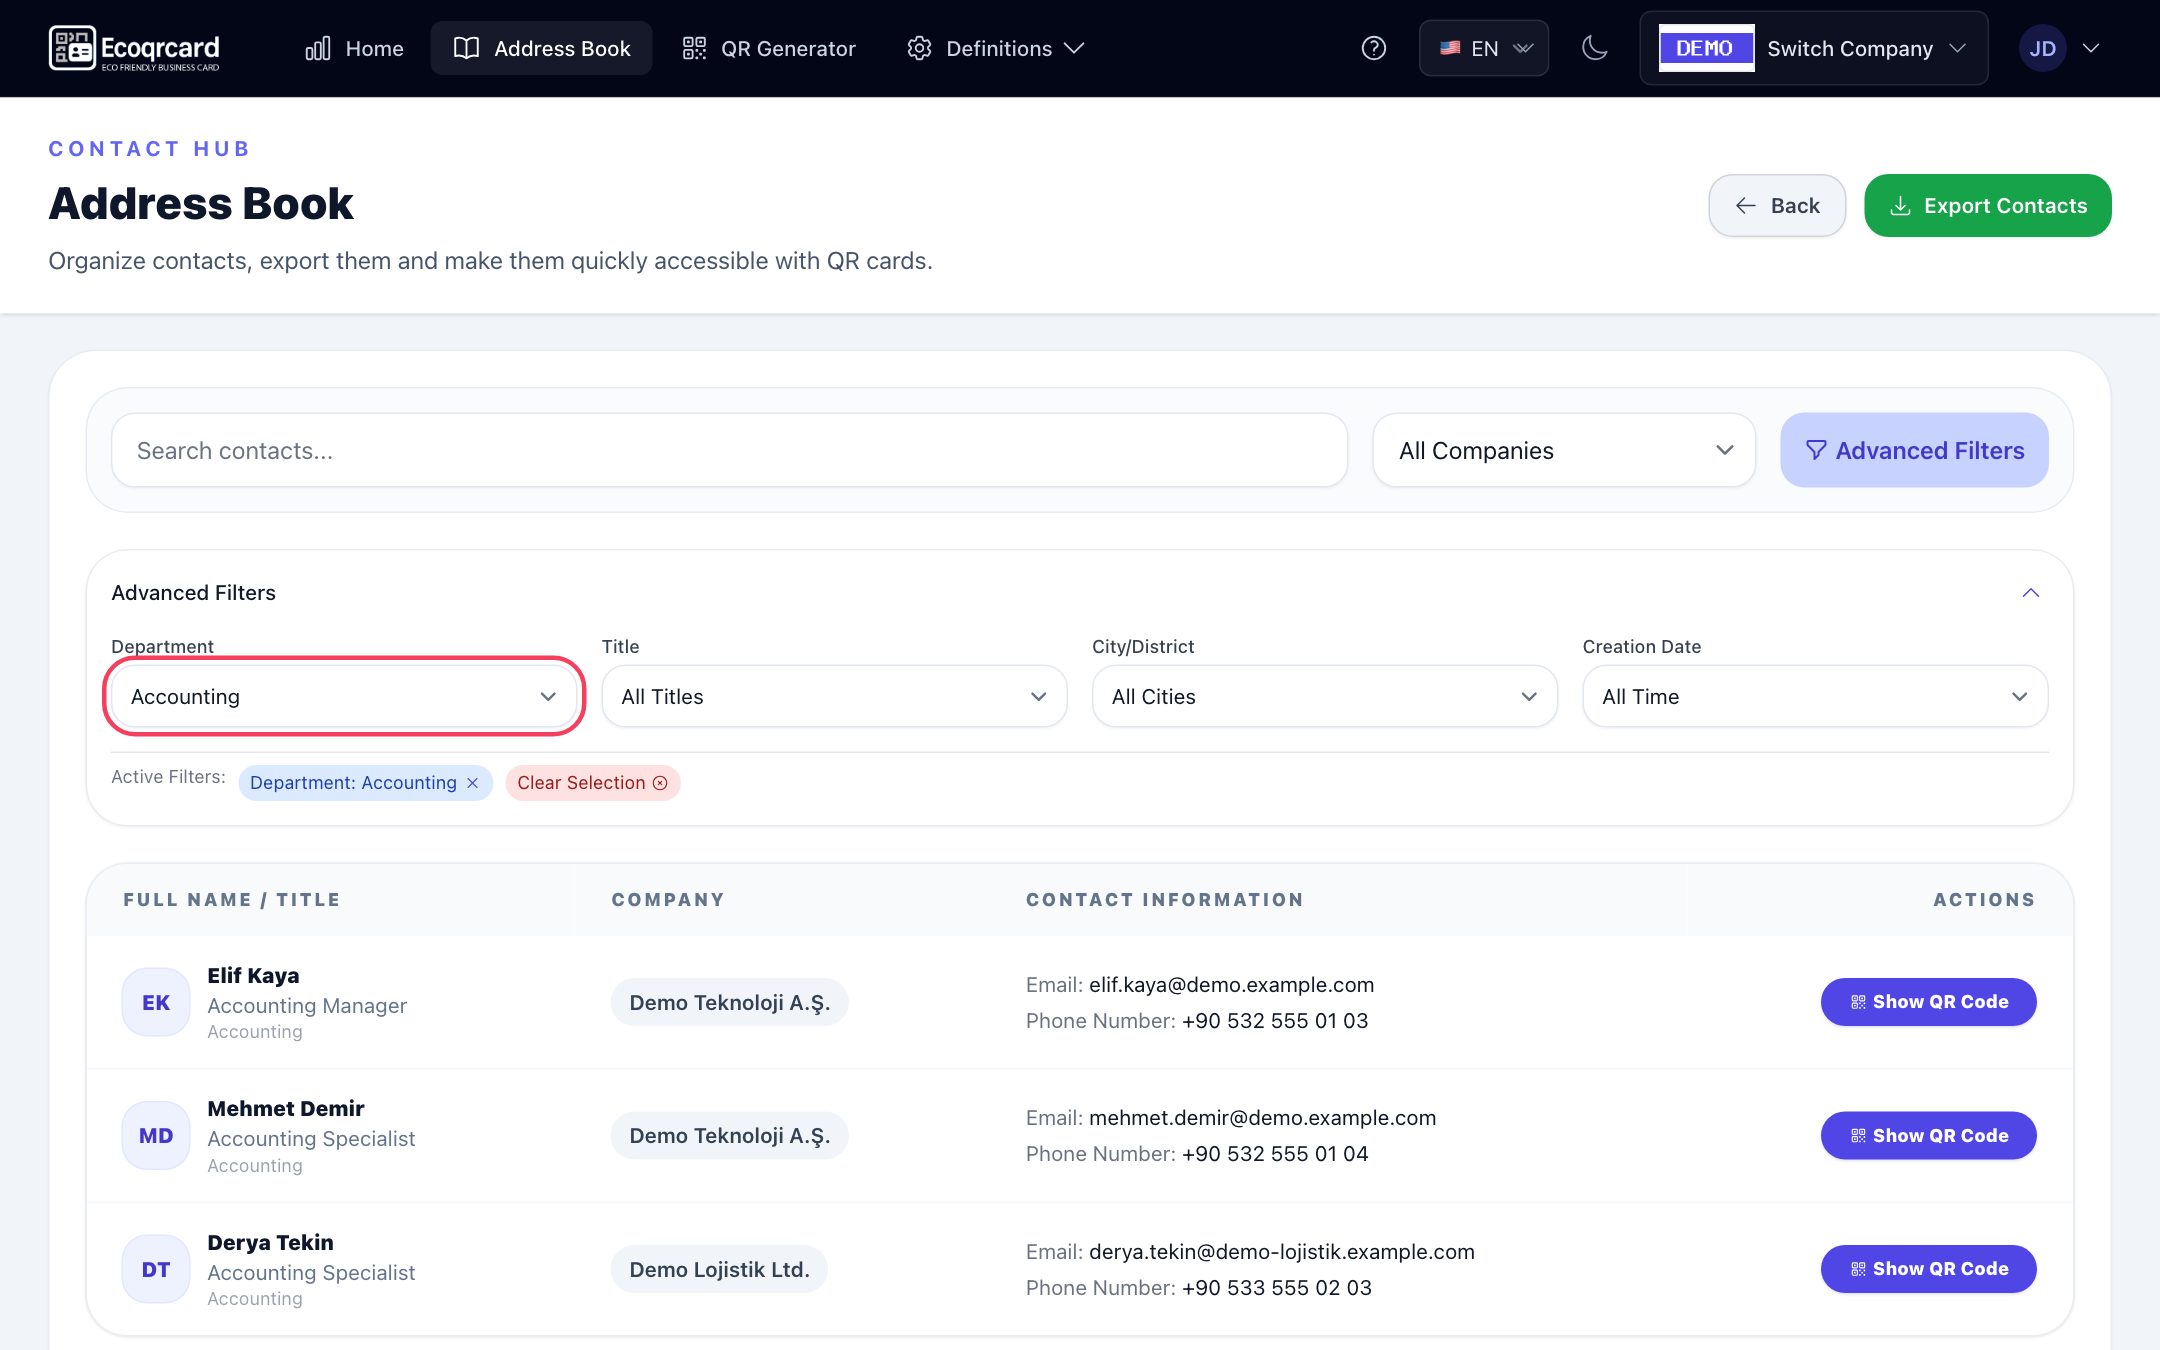Show QR Code for Derya Tekin
This screenshot has width=2160, height=1350.
coord(1928,1269)
